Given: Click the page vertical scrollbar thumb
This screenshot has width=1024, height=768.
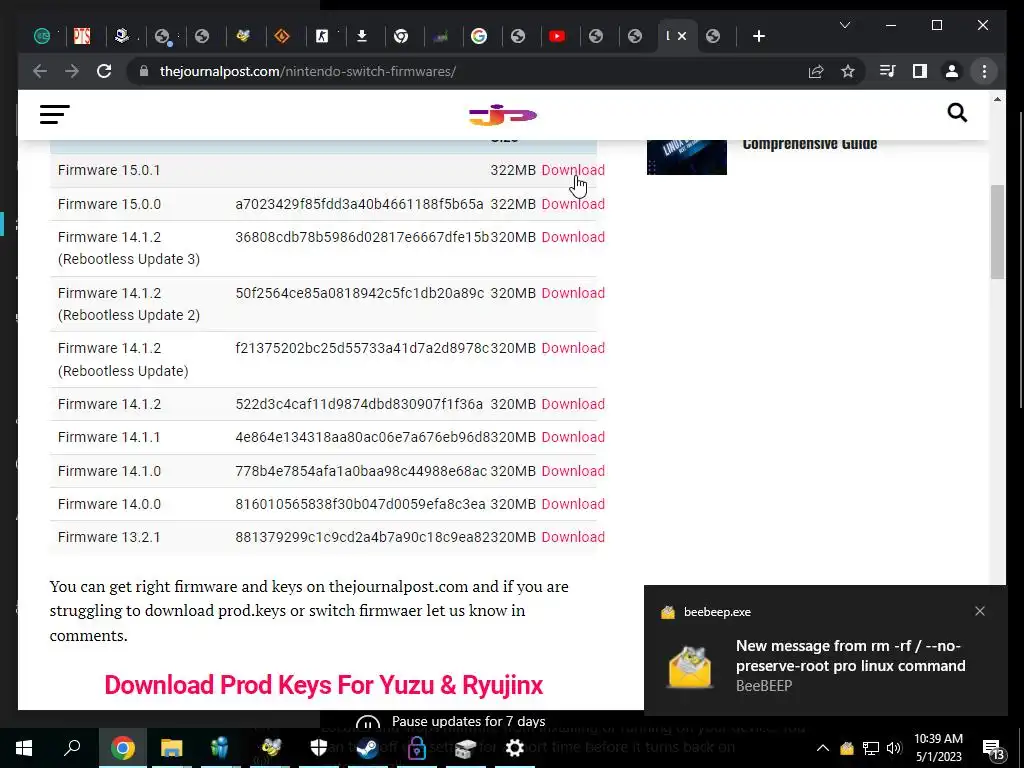Looking at the screenshot, I should pos(997,232).
